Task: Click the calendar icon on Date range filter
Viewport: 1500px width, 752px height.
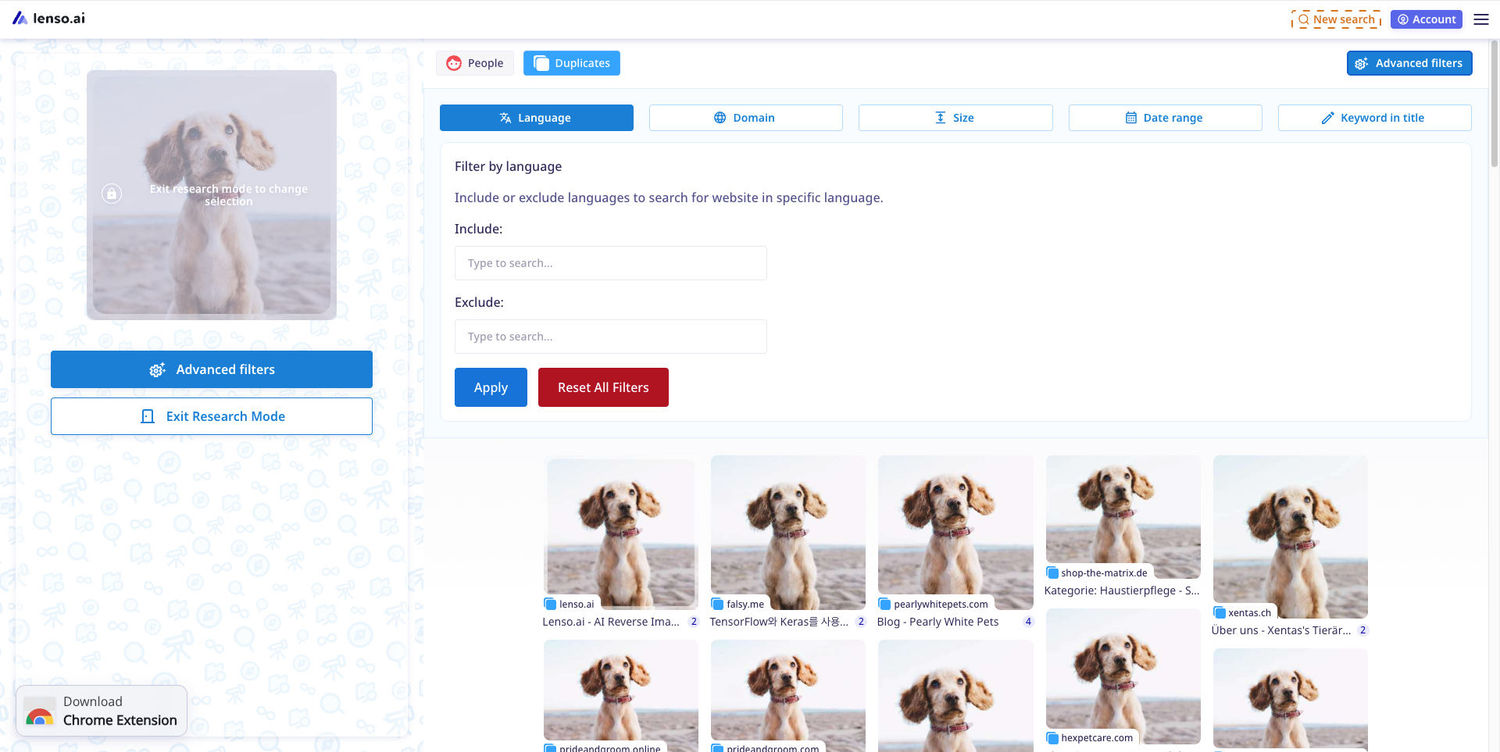Action: point(1131,118)
